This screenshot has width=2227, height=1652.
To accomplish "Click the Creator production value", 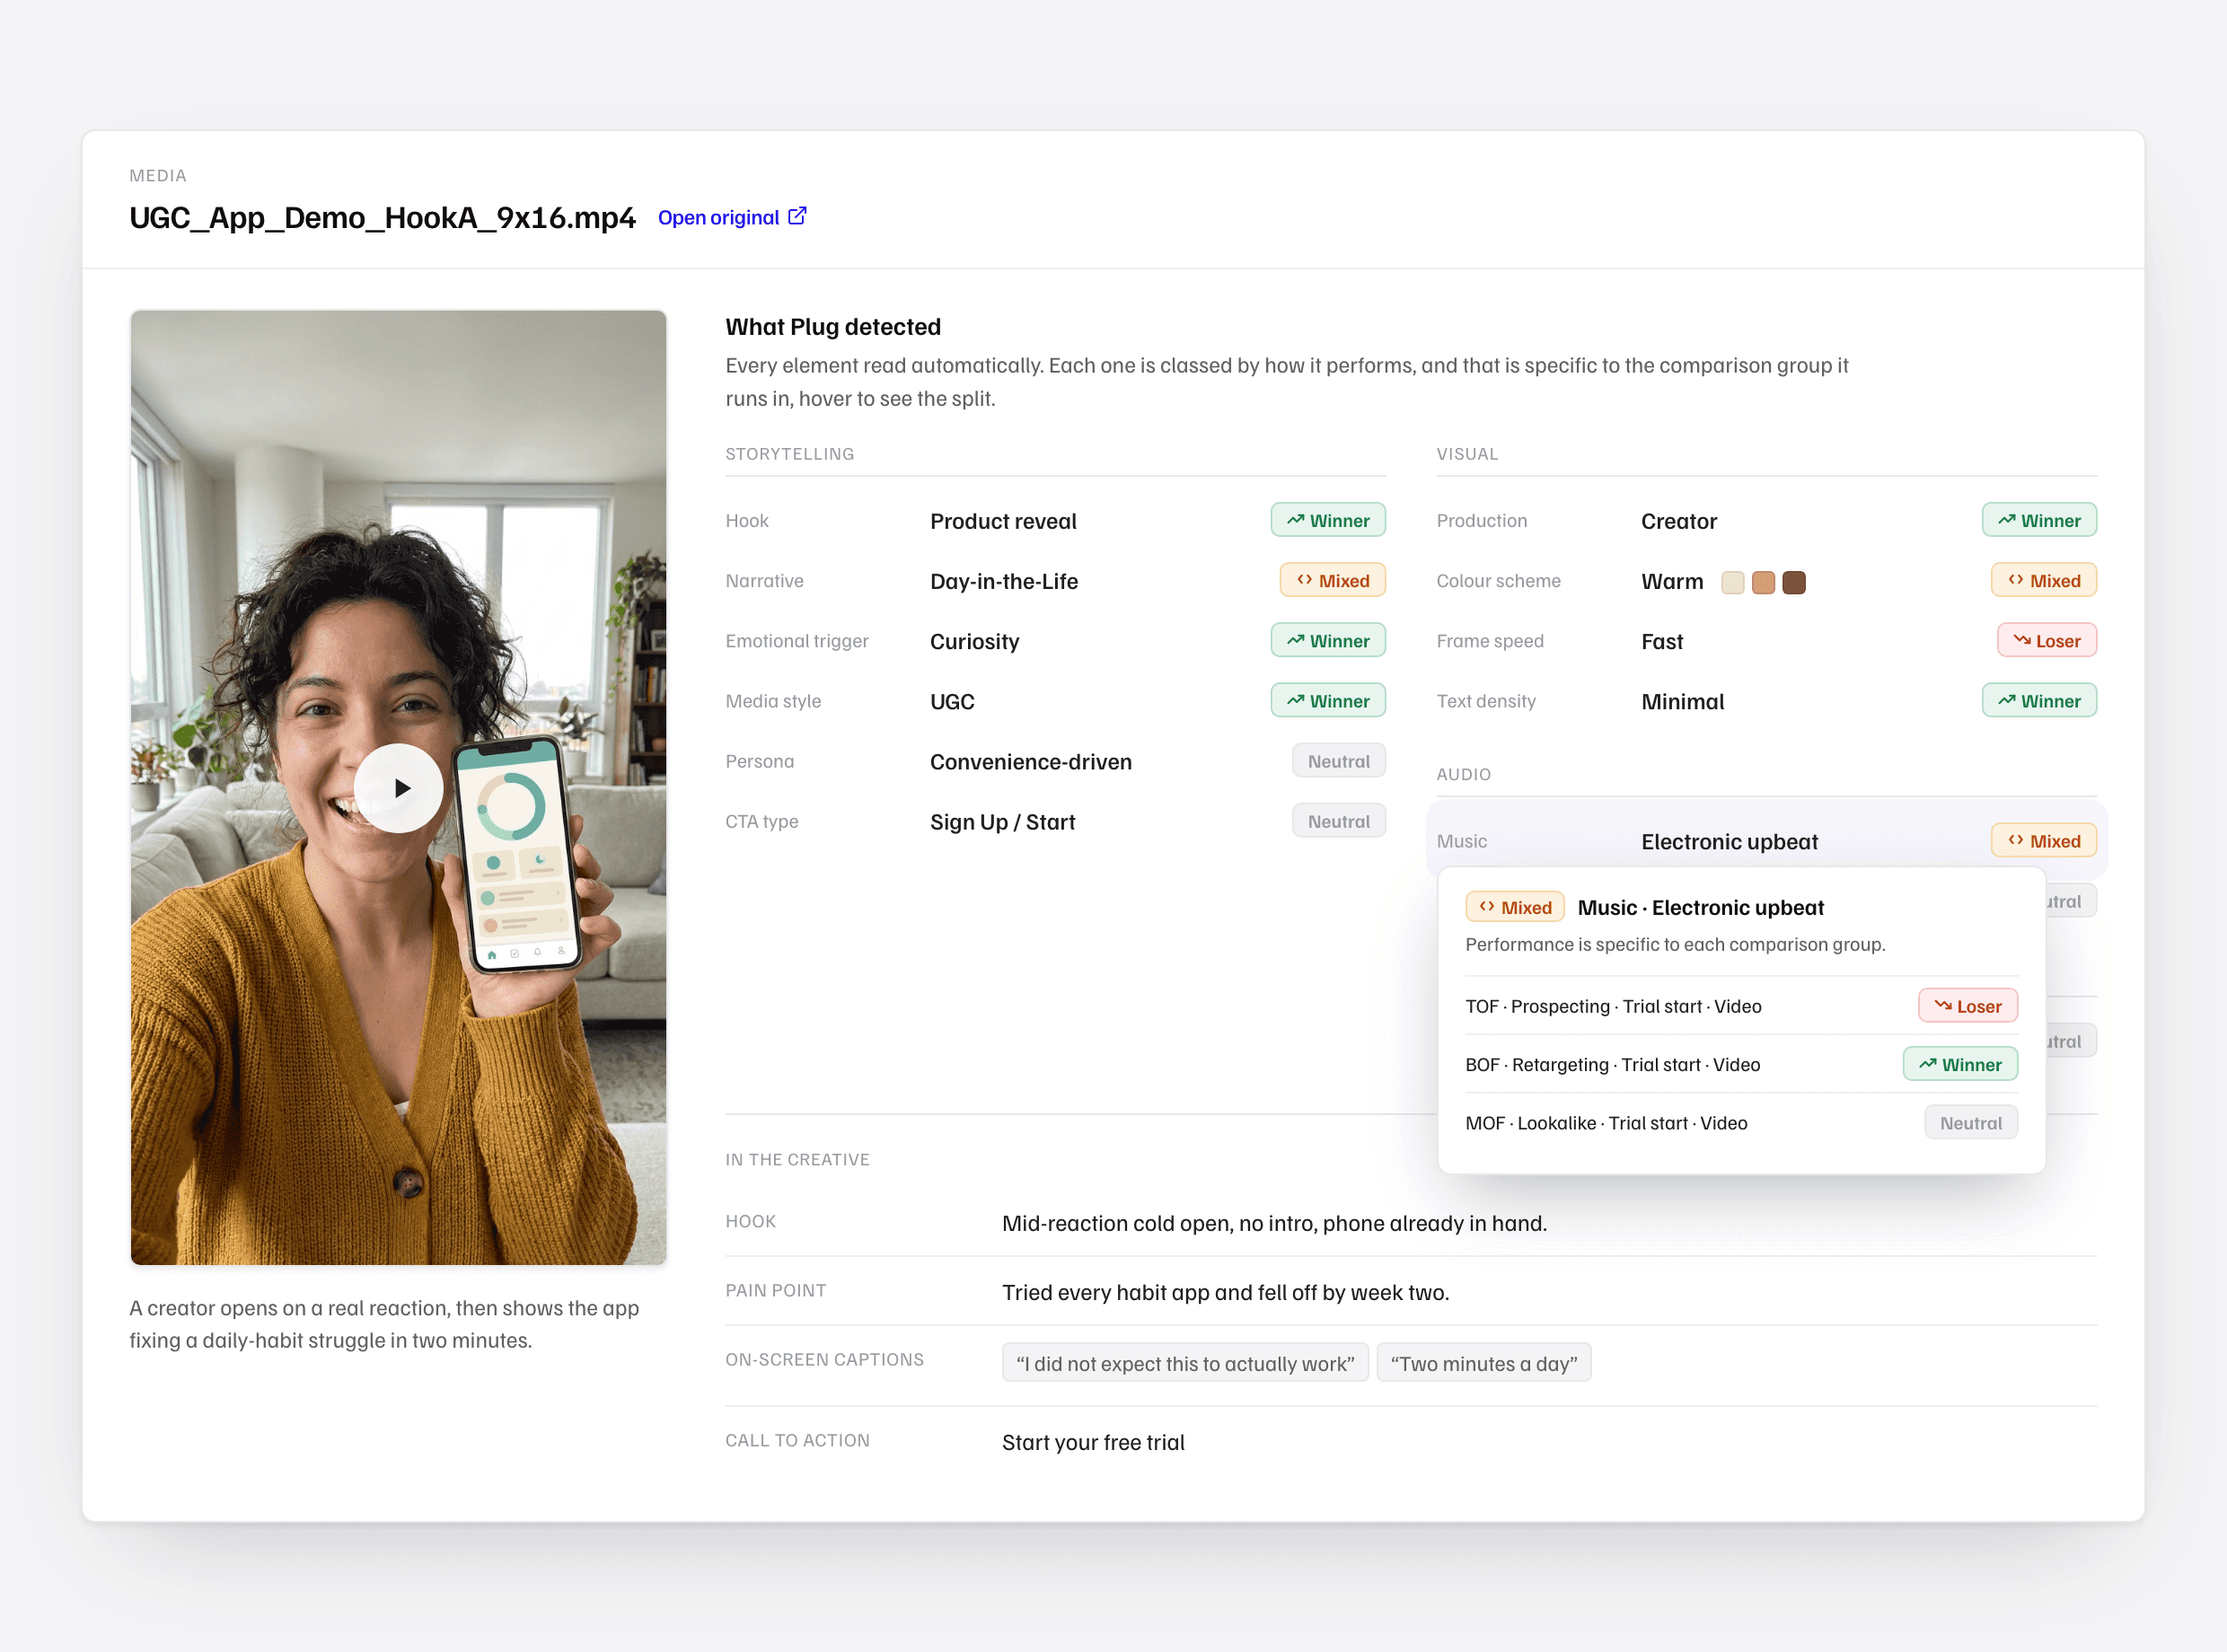I will click(x=1679, y=521).
